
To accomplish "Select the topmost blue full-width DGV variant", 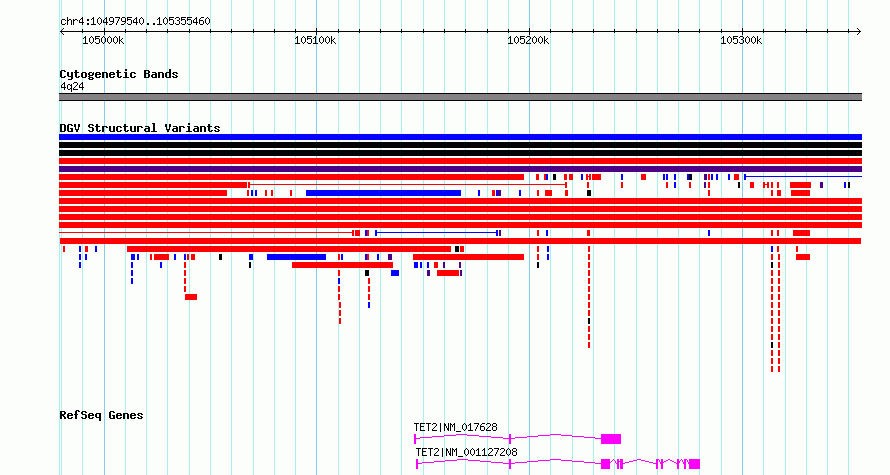I will [460, 137].
